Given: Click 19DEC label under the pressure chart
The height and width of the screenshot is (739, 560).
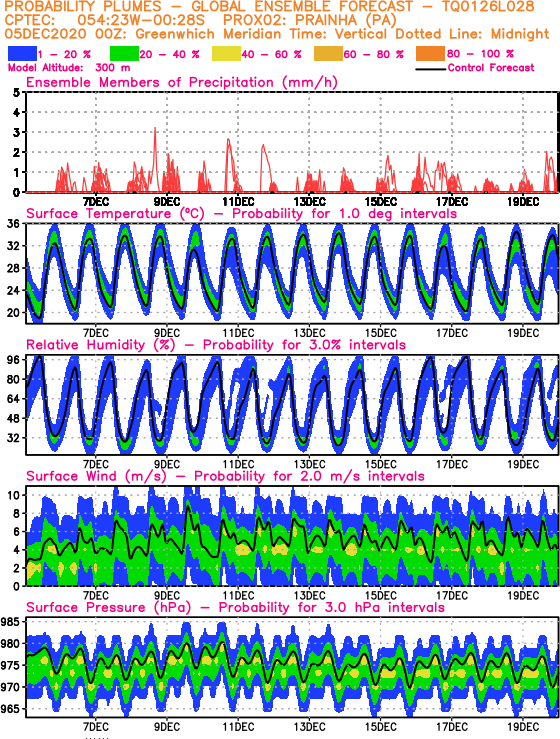Looking at the screenshot, I should 523,727.
